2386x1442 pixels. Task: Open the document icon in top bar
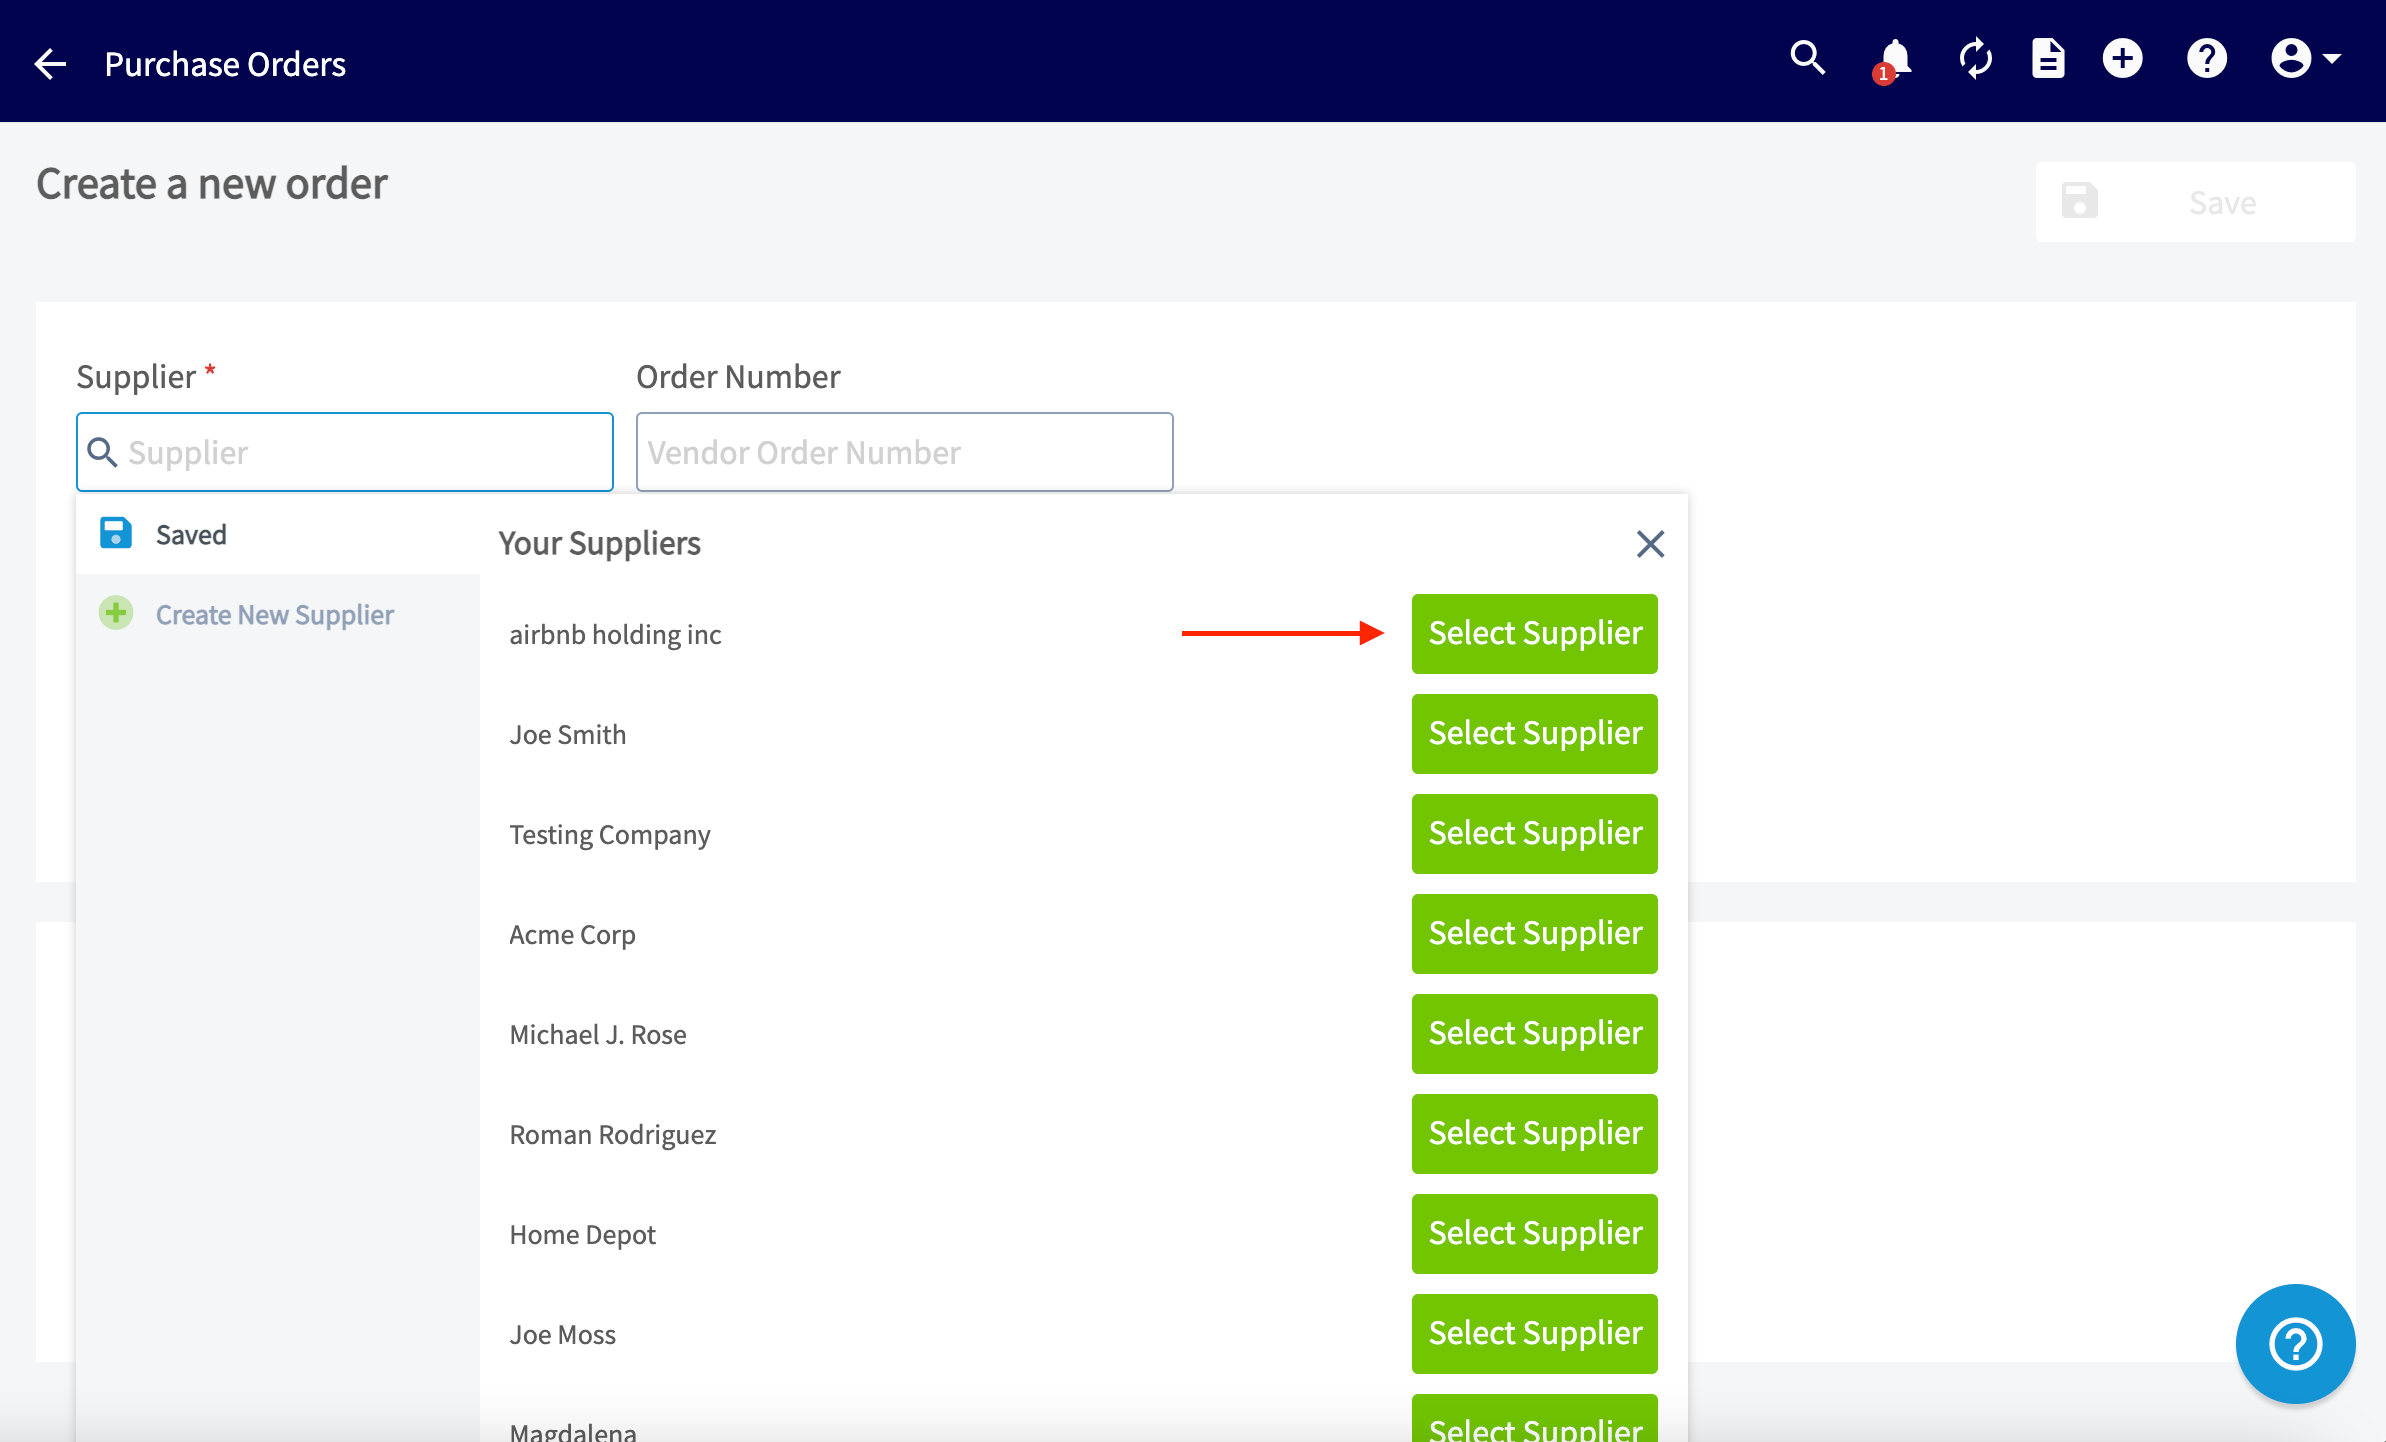click(2048, 59)
